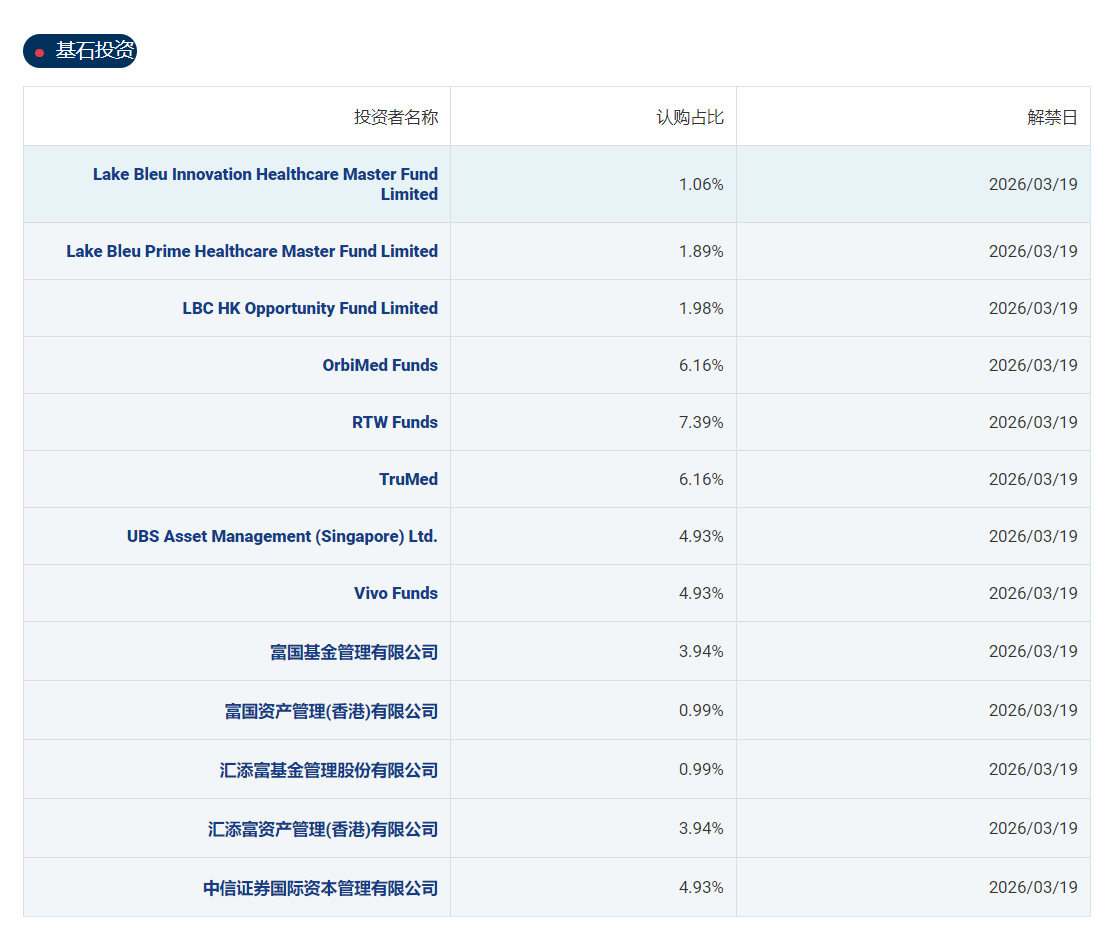Image resolution: width=1116 pixels, height=939 pixels.
Task: Click the 认购占比 column header
Action: pos(690,117)
